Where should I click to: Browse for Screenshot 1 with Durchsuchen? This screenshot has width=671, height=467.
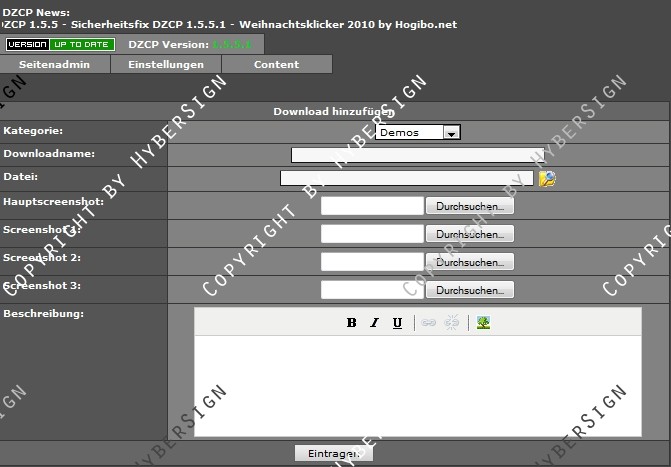point(470,234)
